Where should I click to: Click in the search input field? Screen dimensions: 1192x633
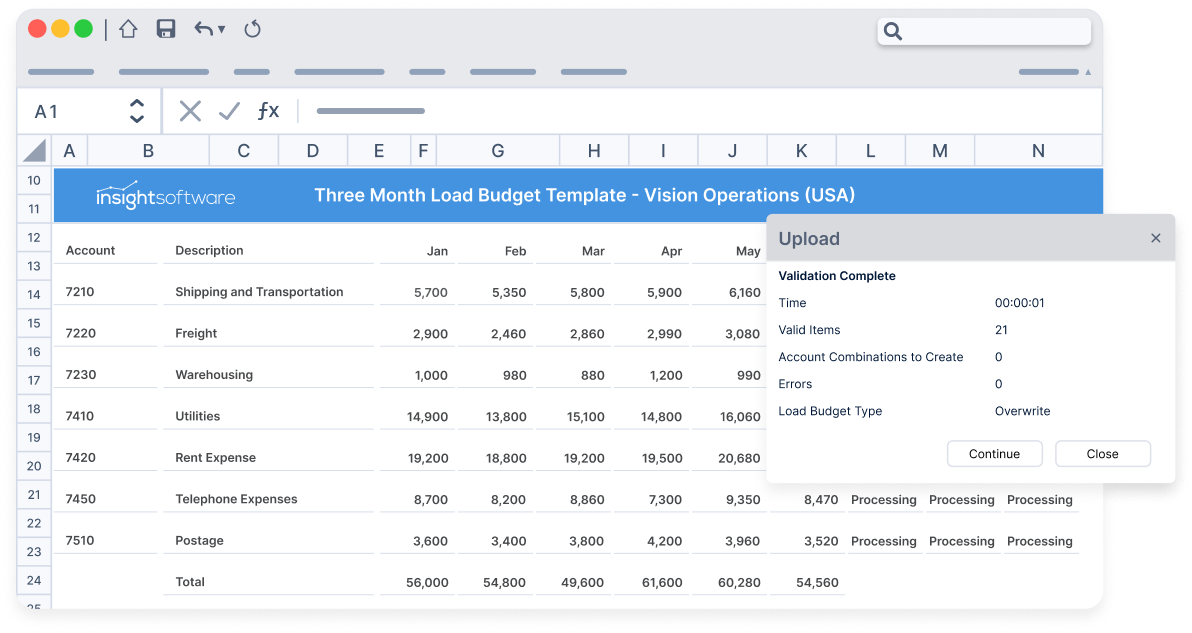click(x=996, y=31)
